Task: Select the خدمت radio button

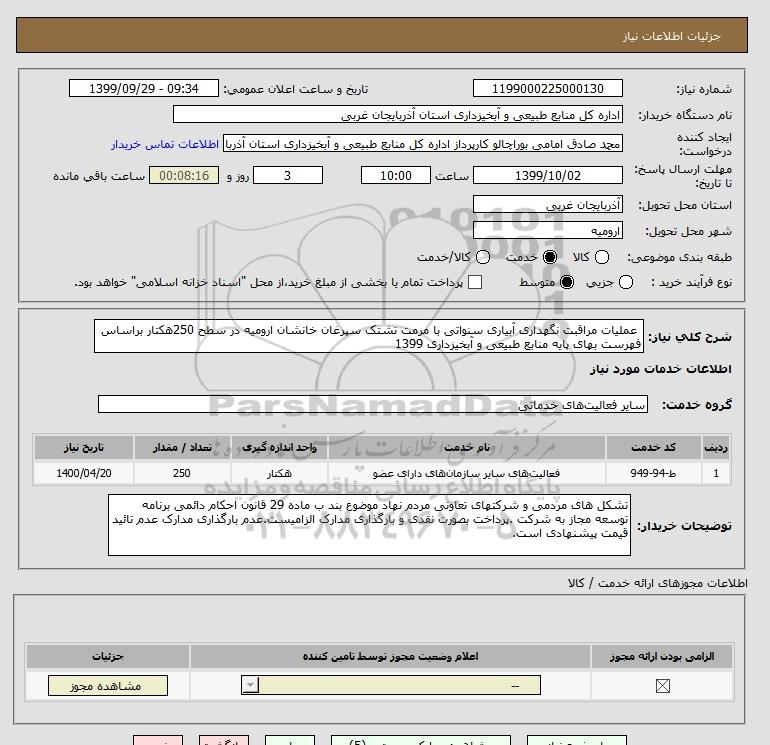Action: pos(550,257)
